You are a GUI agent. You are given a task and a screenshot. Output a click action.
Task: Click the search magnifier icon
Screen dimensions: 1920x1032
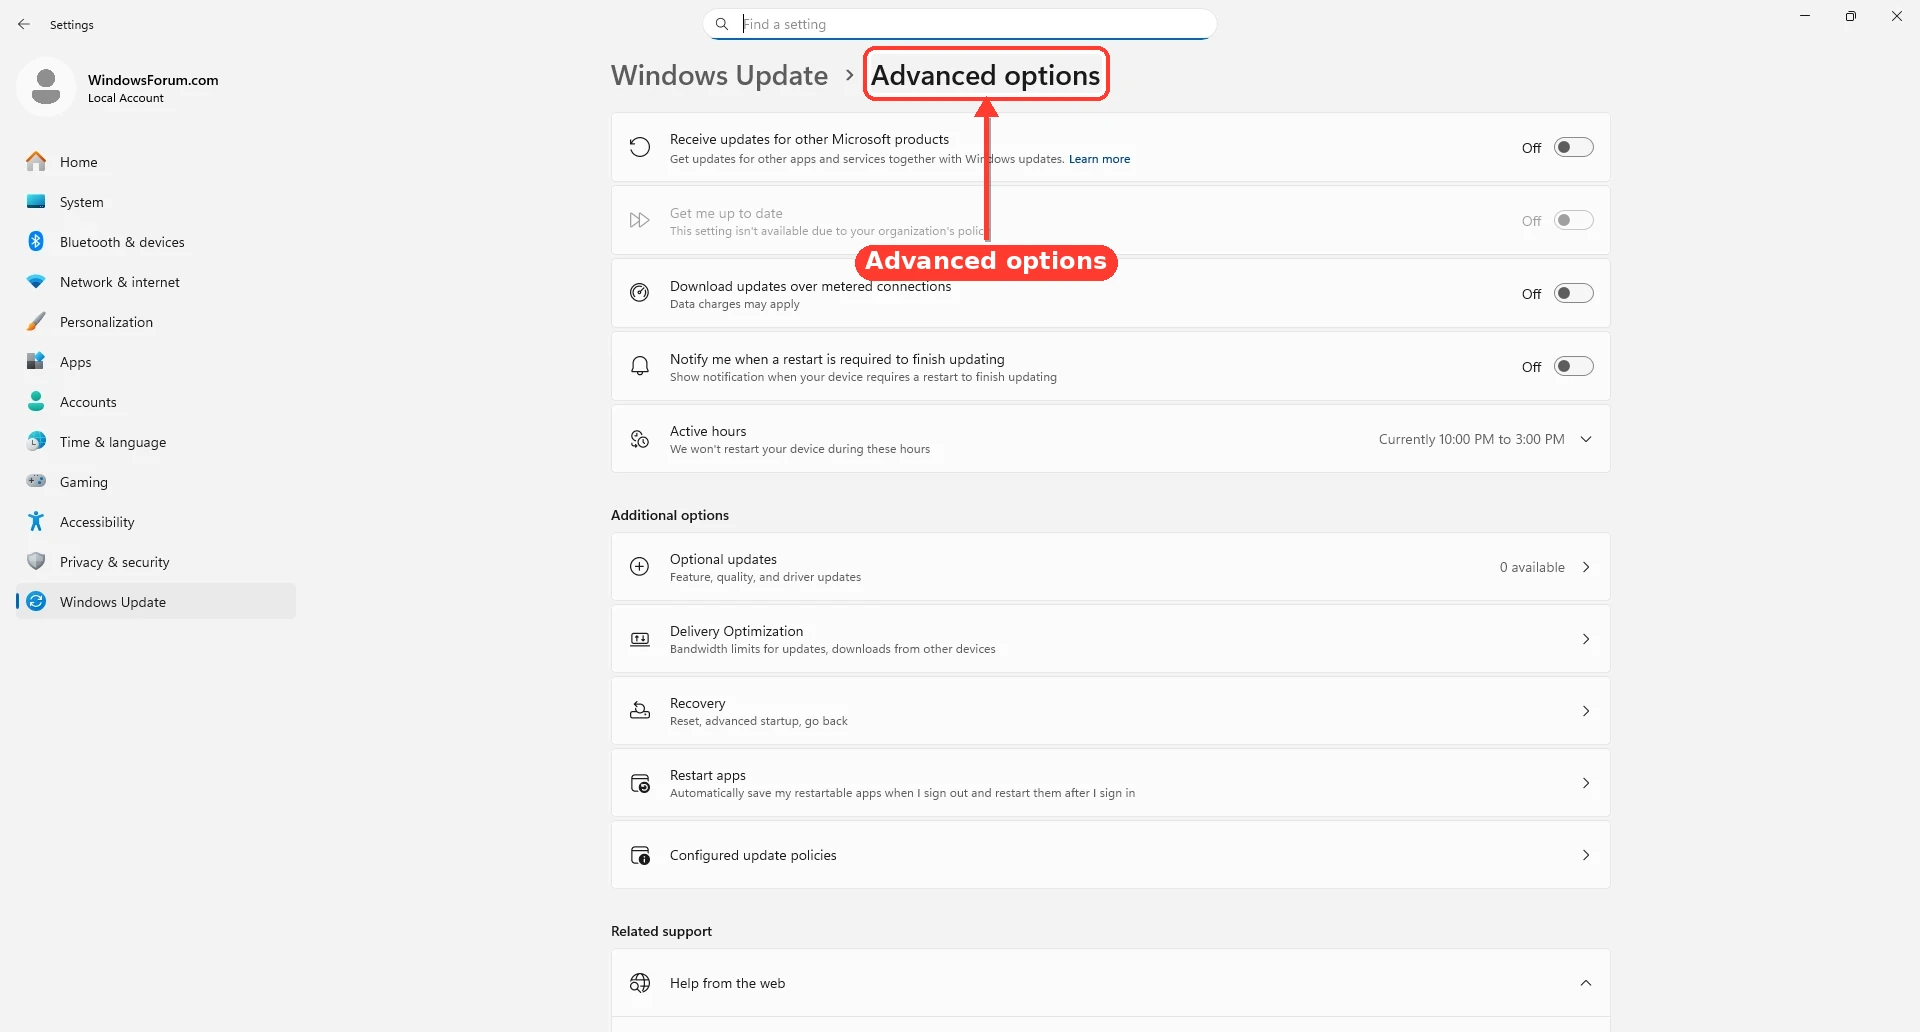coord(722,24)
